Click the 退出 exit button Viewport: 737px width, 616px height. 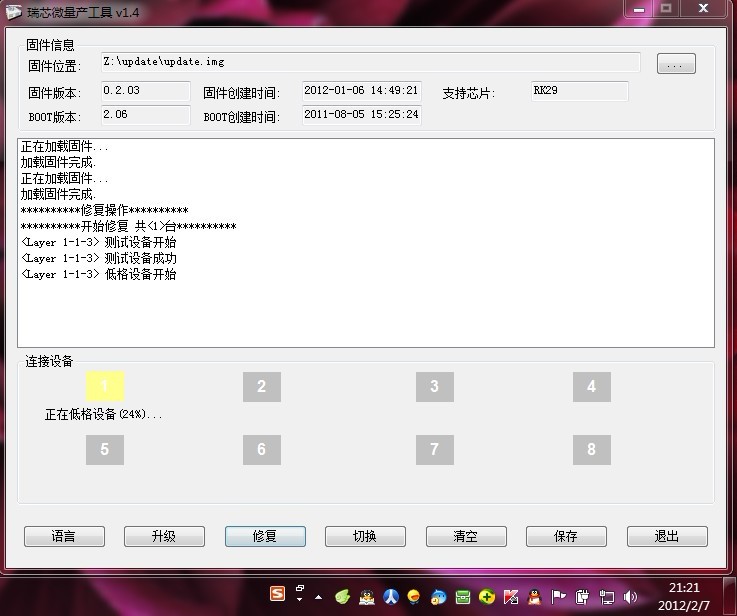[x=667, y=536]
